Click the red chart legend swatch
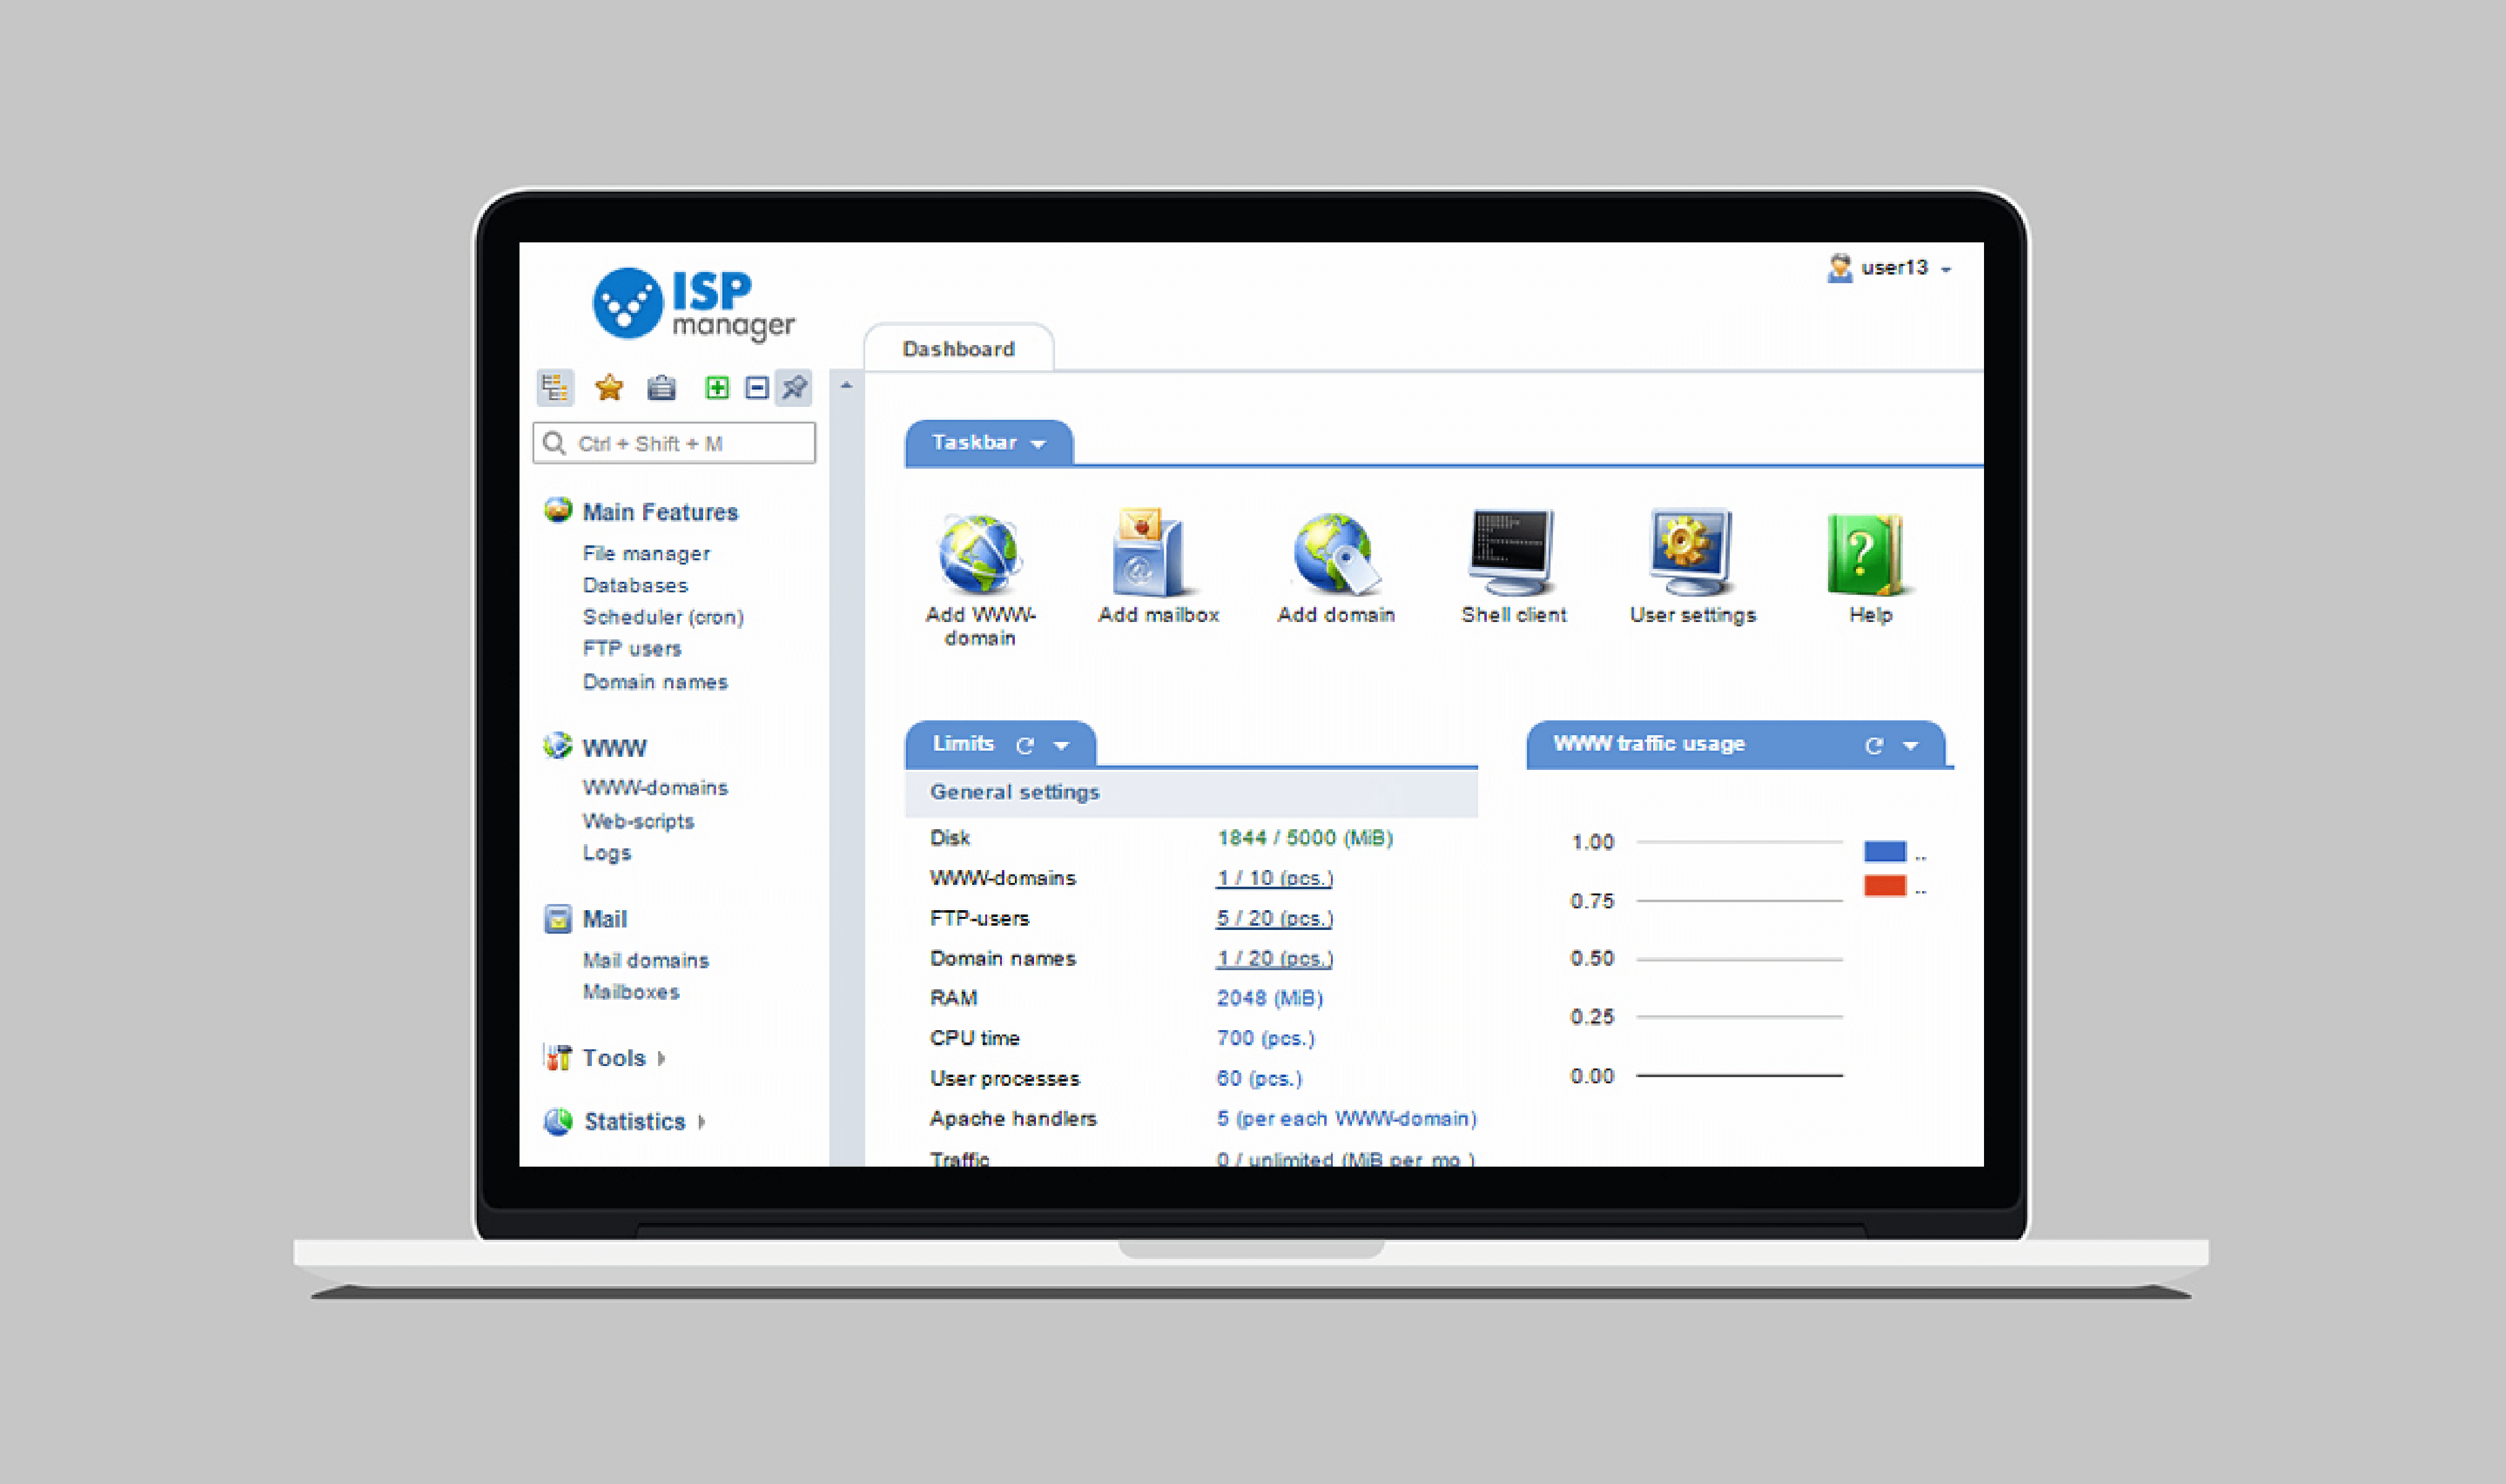This screenshot has height=1484, width=2506. (1884, 886)
